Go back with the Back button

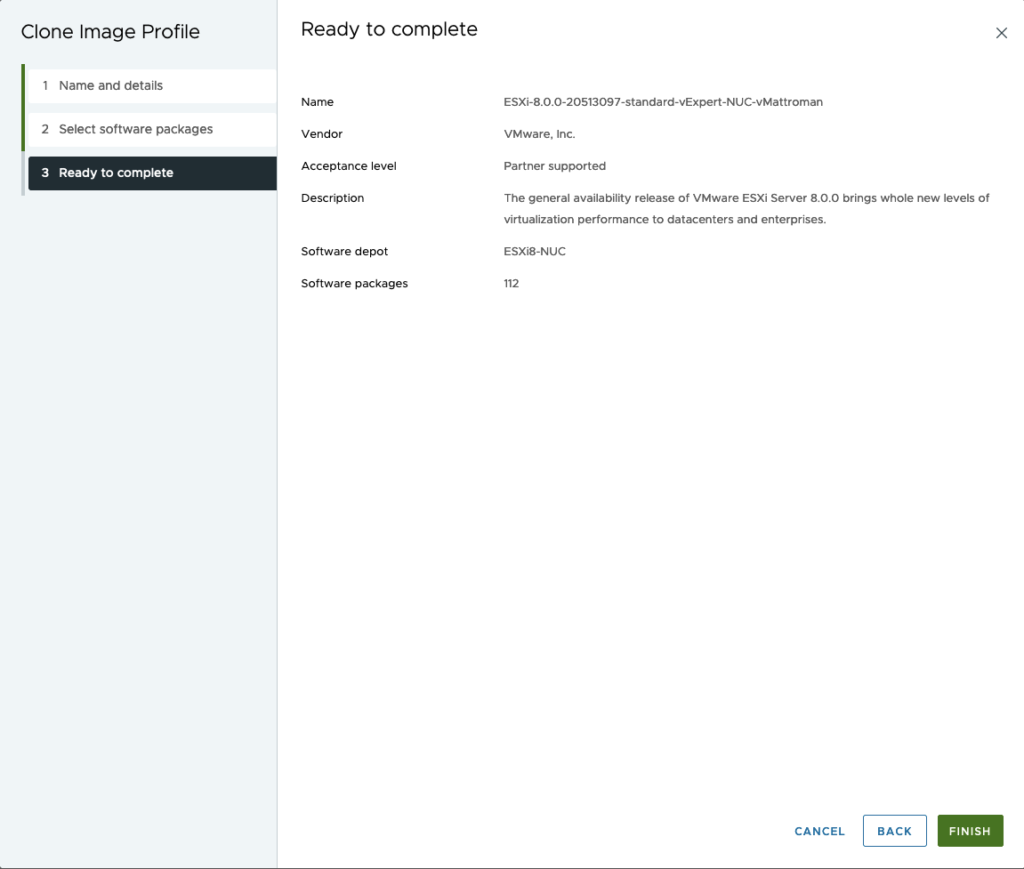894,831
